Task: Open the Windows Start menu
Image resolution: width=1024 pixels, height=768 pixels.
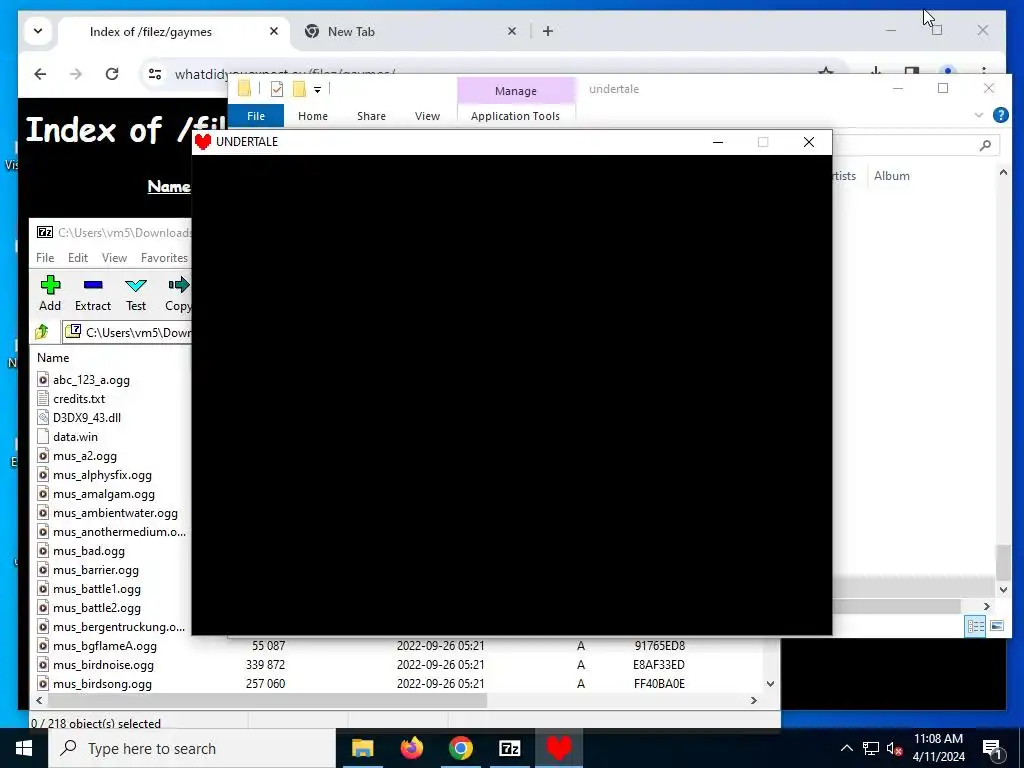Action: [24, 748]
